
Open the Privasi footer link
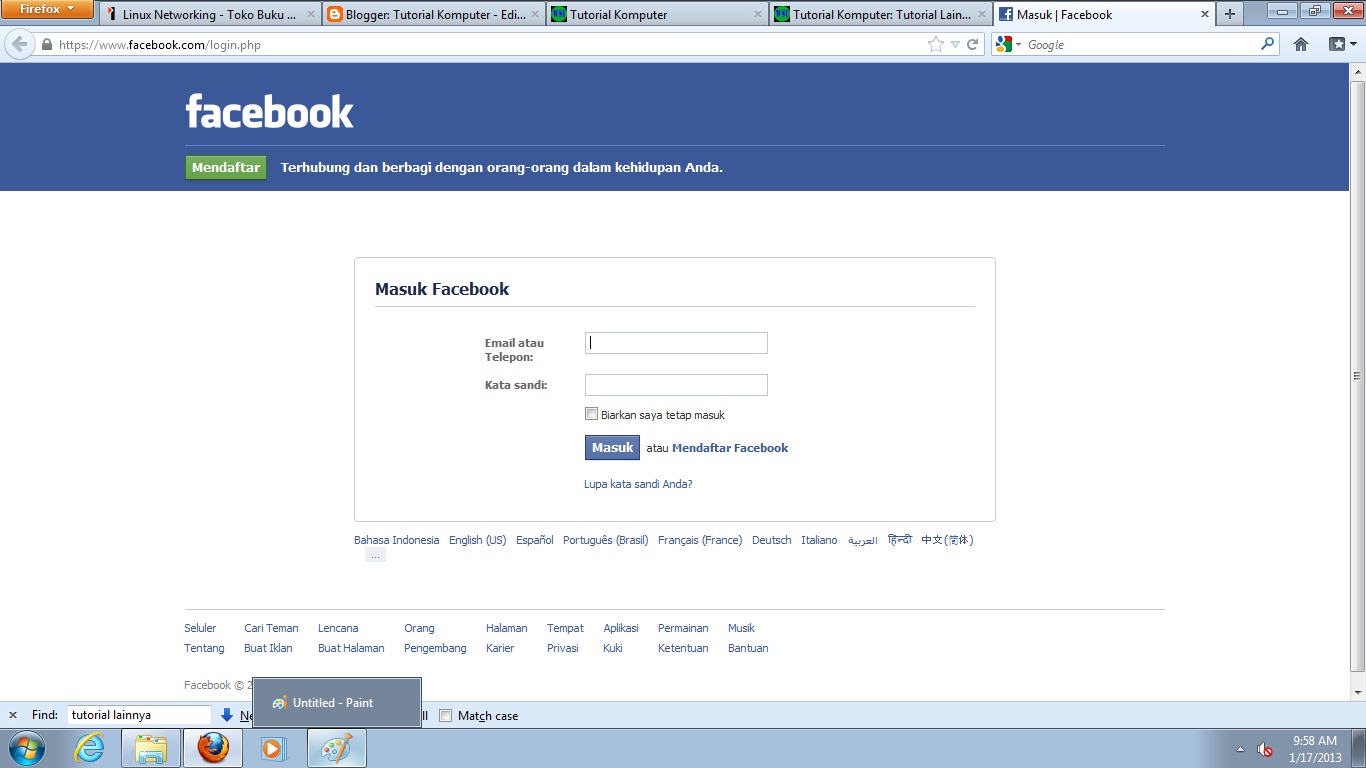point(563,648)
